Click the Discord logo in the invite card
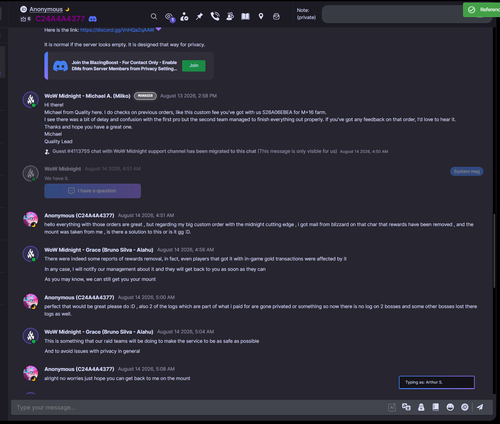The image size is (500, 424). tap(60, 66)
